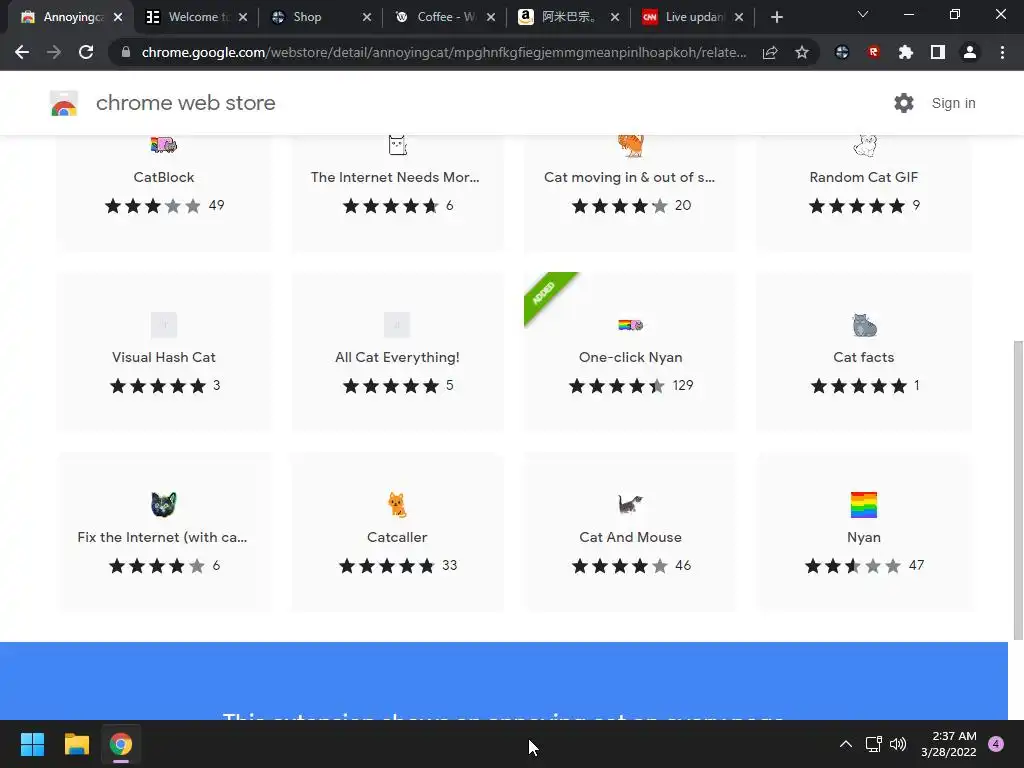Switch to CNN Live updates tab

pyautogui.click(x=692, y=17)
